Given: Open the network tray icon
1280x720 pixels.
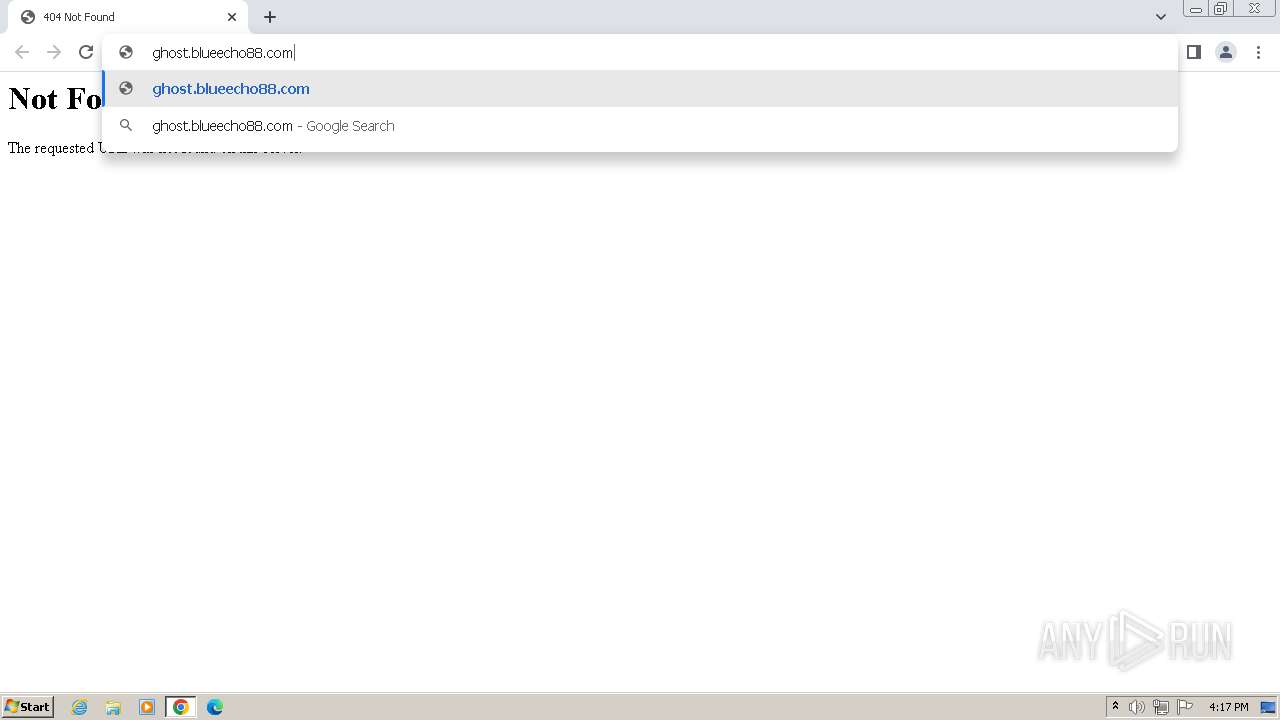Looking at the screenshot, I should click(x=1161, y=707).
